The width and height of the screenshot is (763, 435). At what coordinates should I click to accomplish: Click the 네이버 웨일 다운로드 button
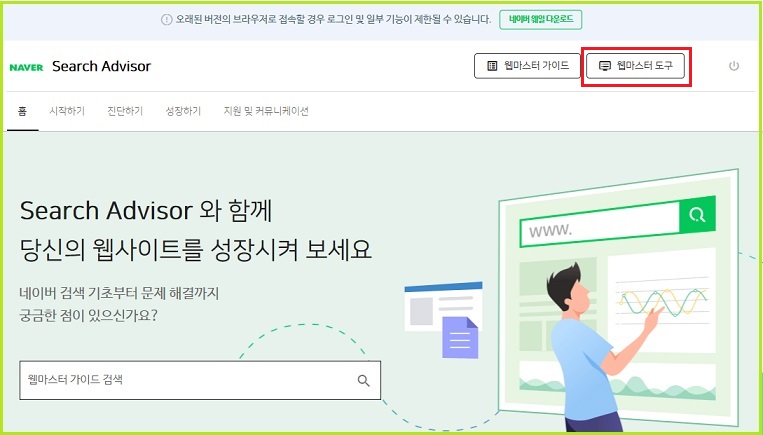click(x=541, y=20)
